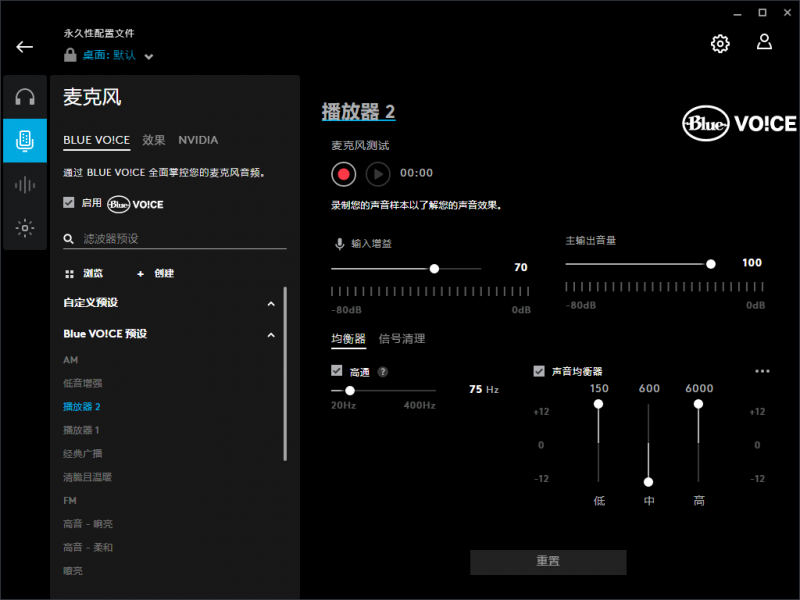Switch to the NVIDIA tab

(198, 140)
